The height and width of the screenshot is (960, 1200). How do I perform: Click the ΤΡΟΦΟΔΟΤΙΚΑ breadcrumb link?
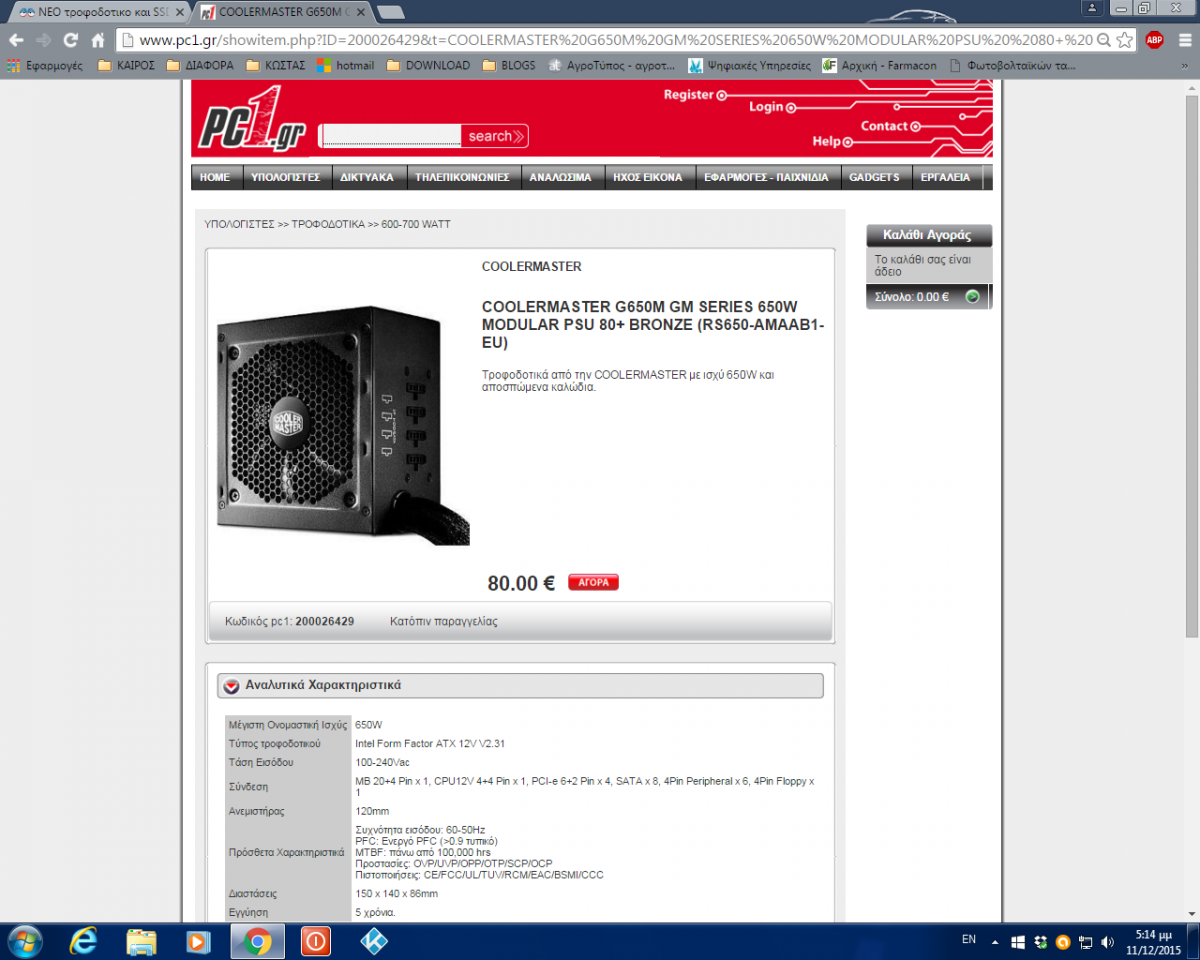pos(328,224)
